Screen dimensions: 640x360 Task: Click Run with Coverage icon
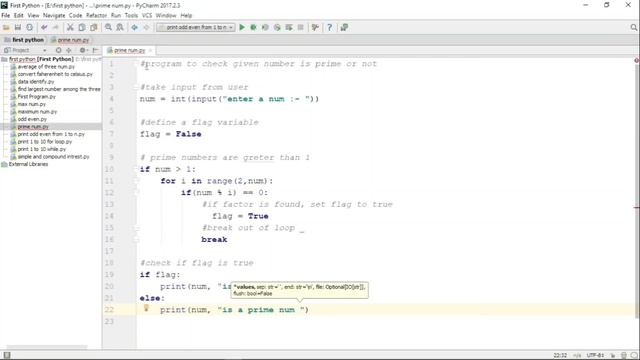(265, 27)
